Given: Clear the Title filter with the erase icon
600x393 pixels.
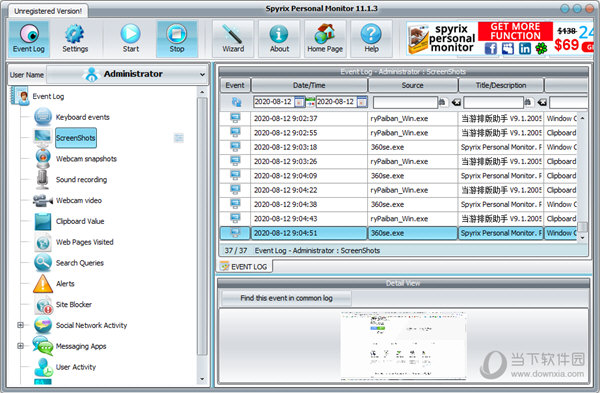Looking at the screenshot, I should (542, 102).
